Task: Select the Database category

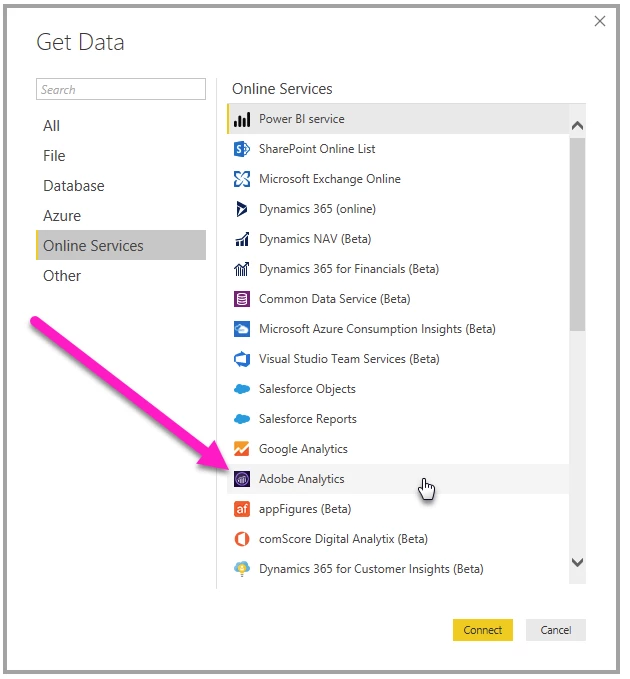Action: pos(121,186)
